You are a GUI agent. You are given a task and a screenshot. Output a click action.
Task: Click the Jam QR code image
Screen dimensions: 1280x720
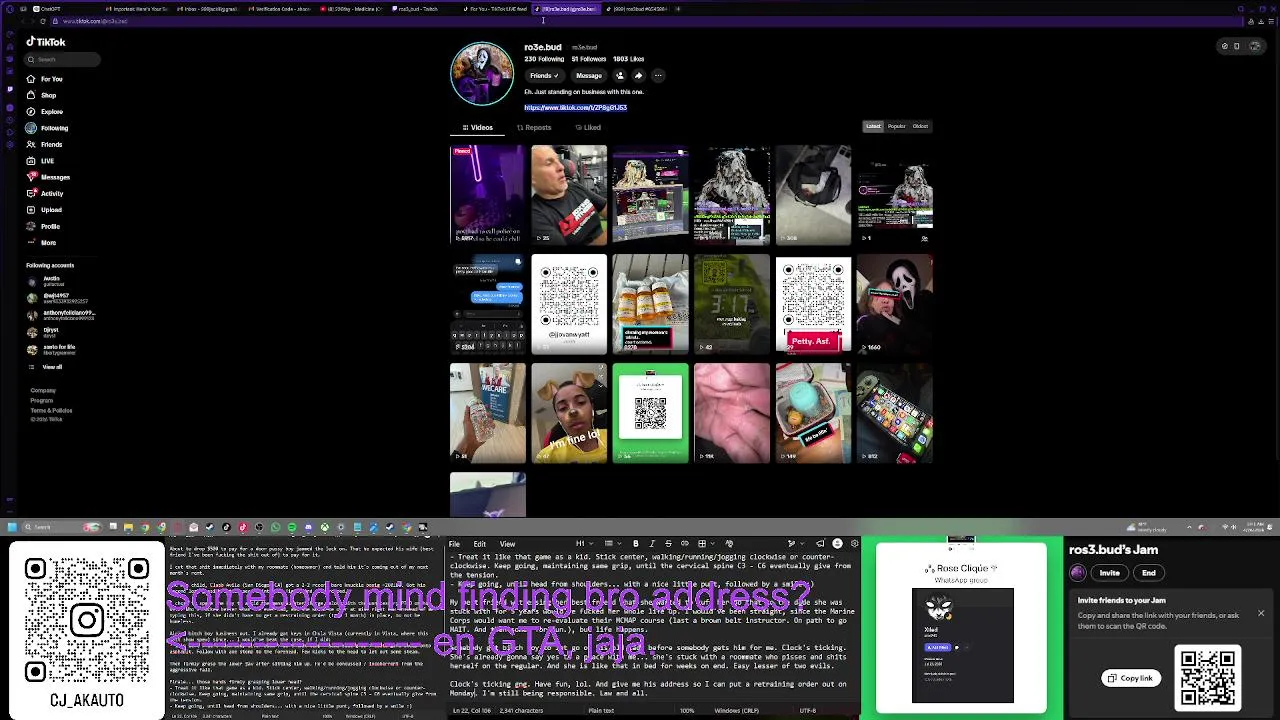click(x=1208, y=678)
